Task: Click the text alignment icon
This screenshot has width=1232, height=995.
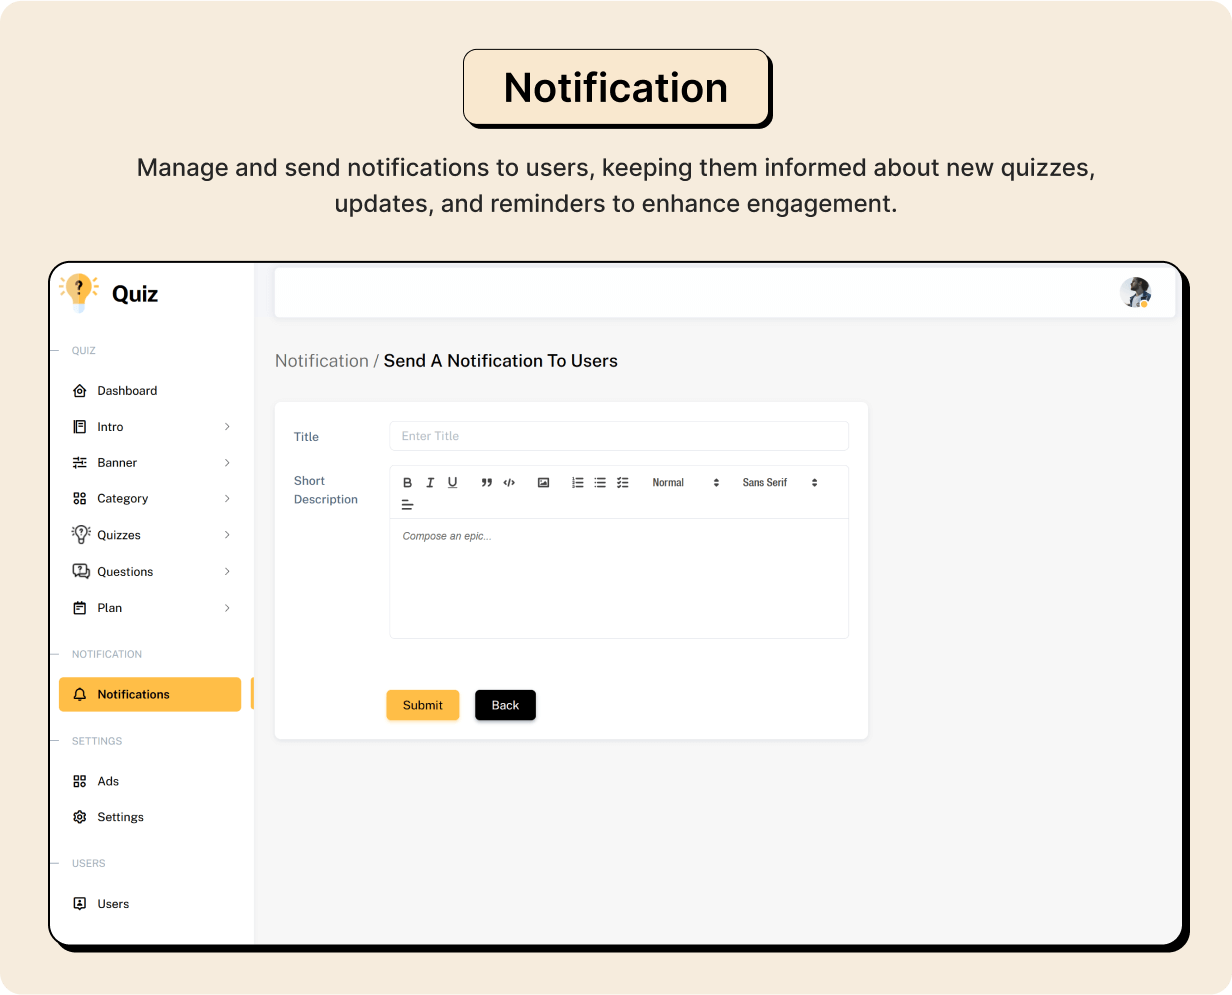Action: coord(407,505)
